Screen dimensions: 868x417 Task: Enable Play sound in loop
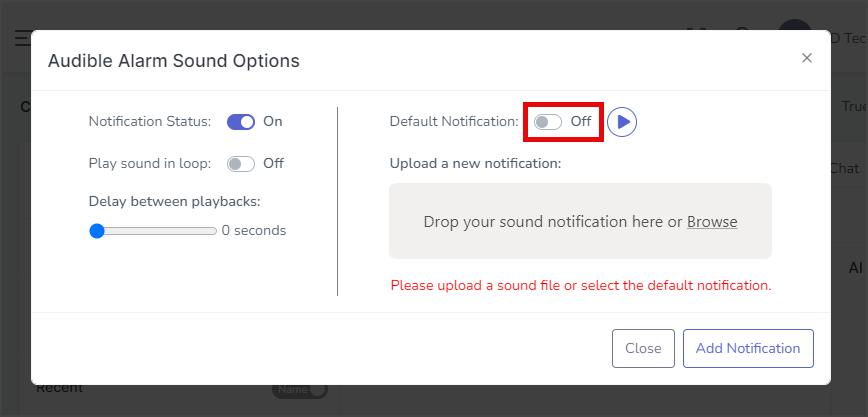pos(241,164)
